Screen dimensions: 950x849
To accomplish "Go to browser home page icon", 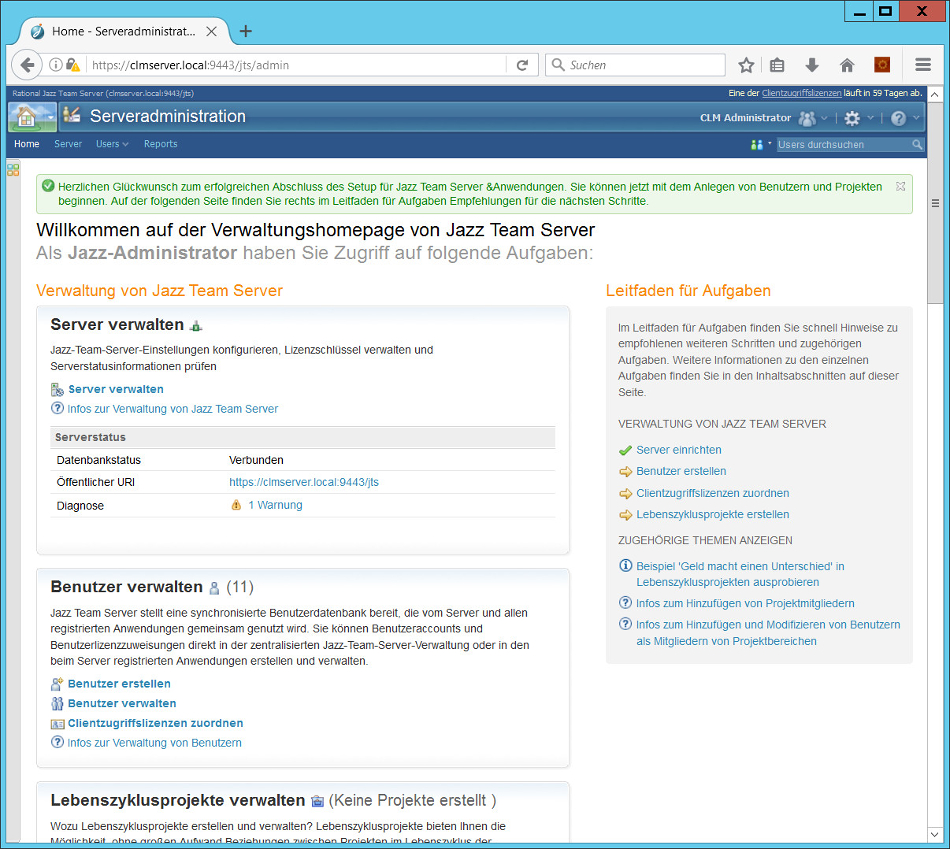I will [847, 65].
